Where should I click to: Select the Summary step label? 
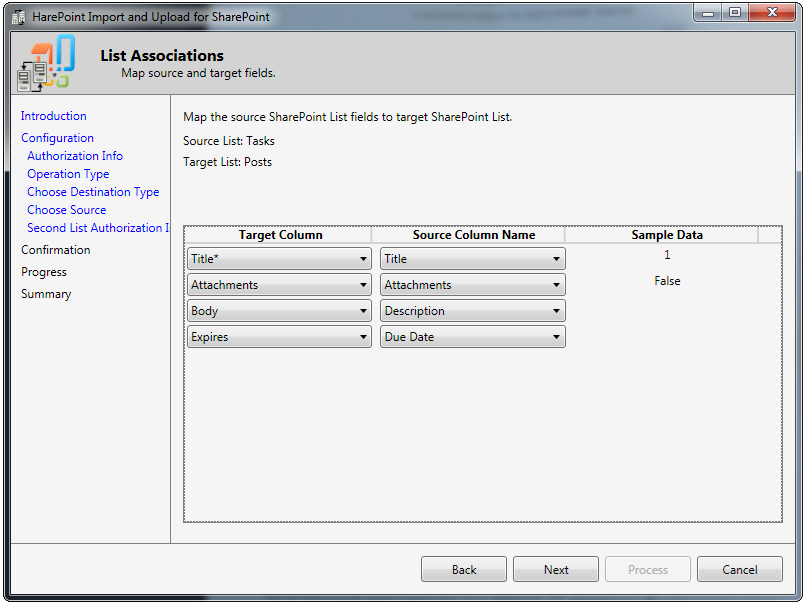point(46,294)
